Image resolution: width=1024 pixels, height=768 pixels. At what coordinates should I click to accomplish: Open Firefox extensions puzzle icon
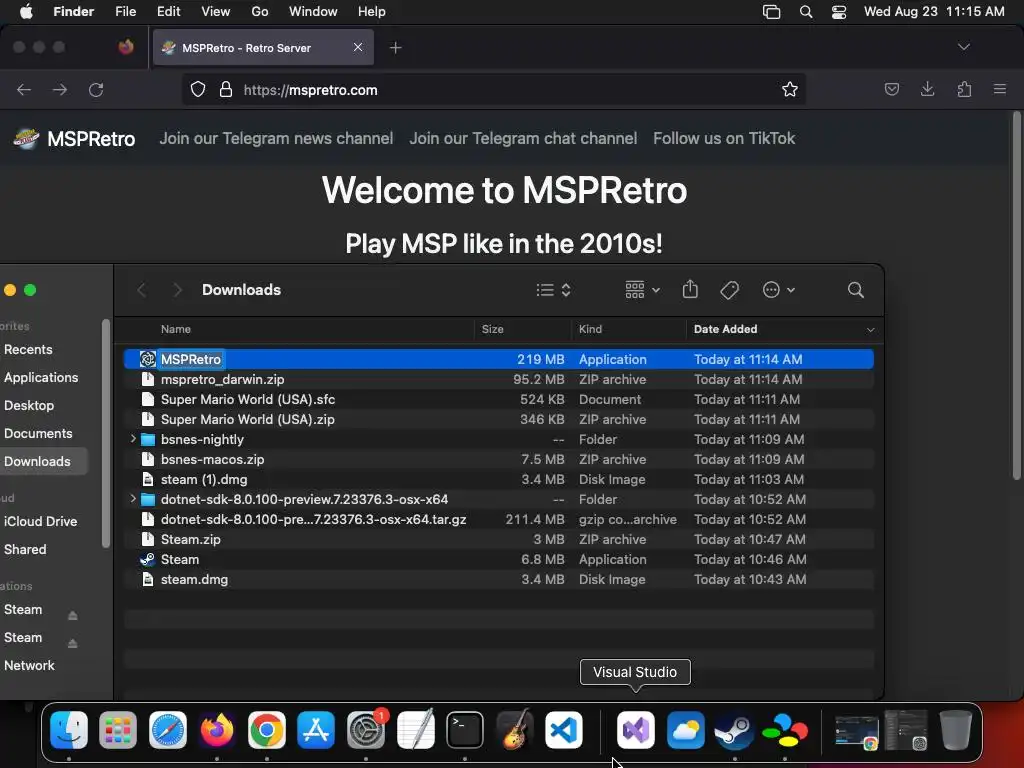[x=964, y=89]
